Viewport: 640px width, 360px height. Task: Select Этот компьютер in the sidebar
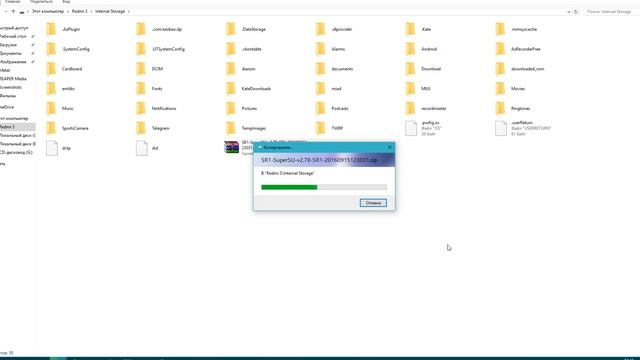(x=14, y=118)
